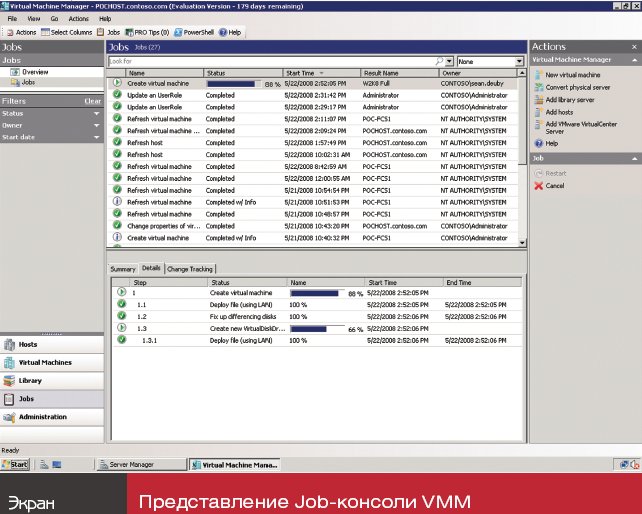Open the Actions menu

click(x=79, y=18)
